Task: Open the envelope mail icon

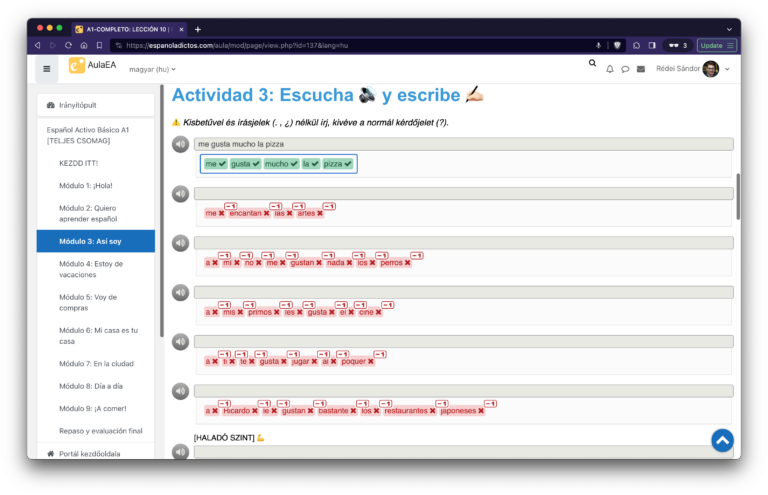Action: (x=641, y=69)
